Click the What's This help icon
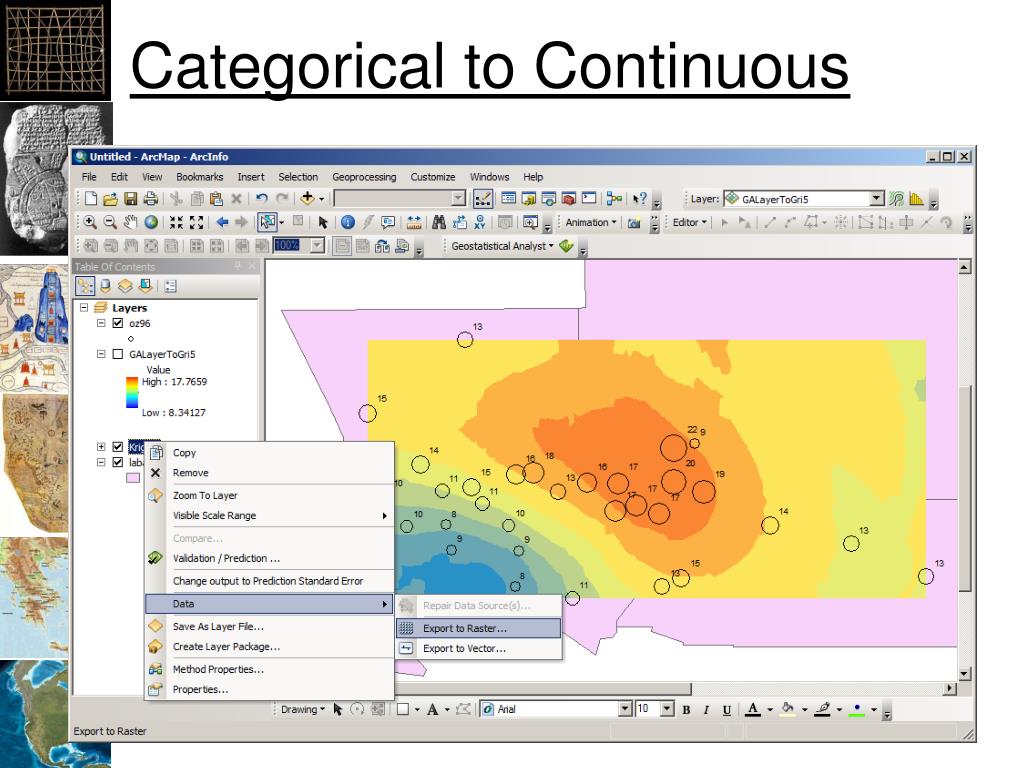The image size is (1024, 768). [640, 199]
